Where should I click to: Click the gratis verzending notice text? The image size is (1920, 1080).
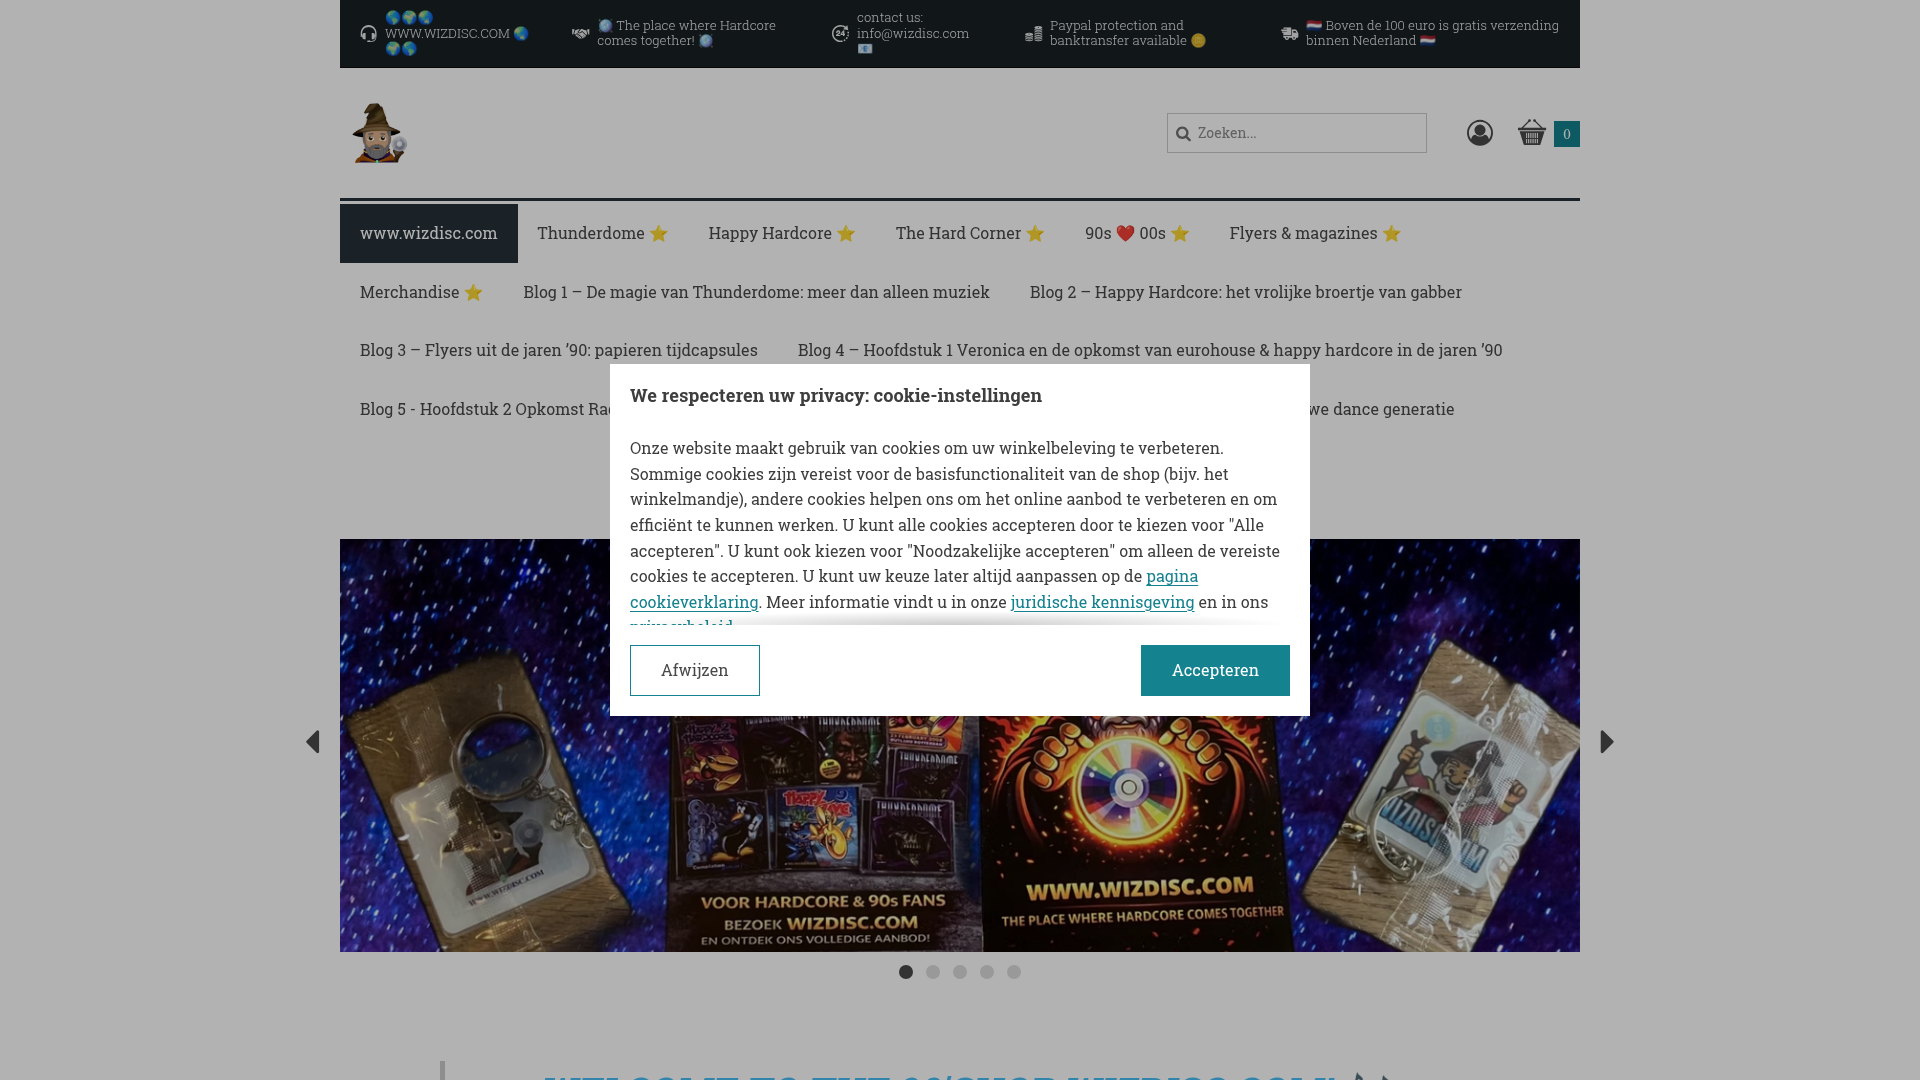[x=1432, y=33]
